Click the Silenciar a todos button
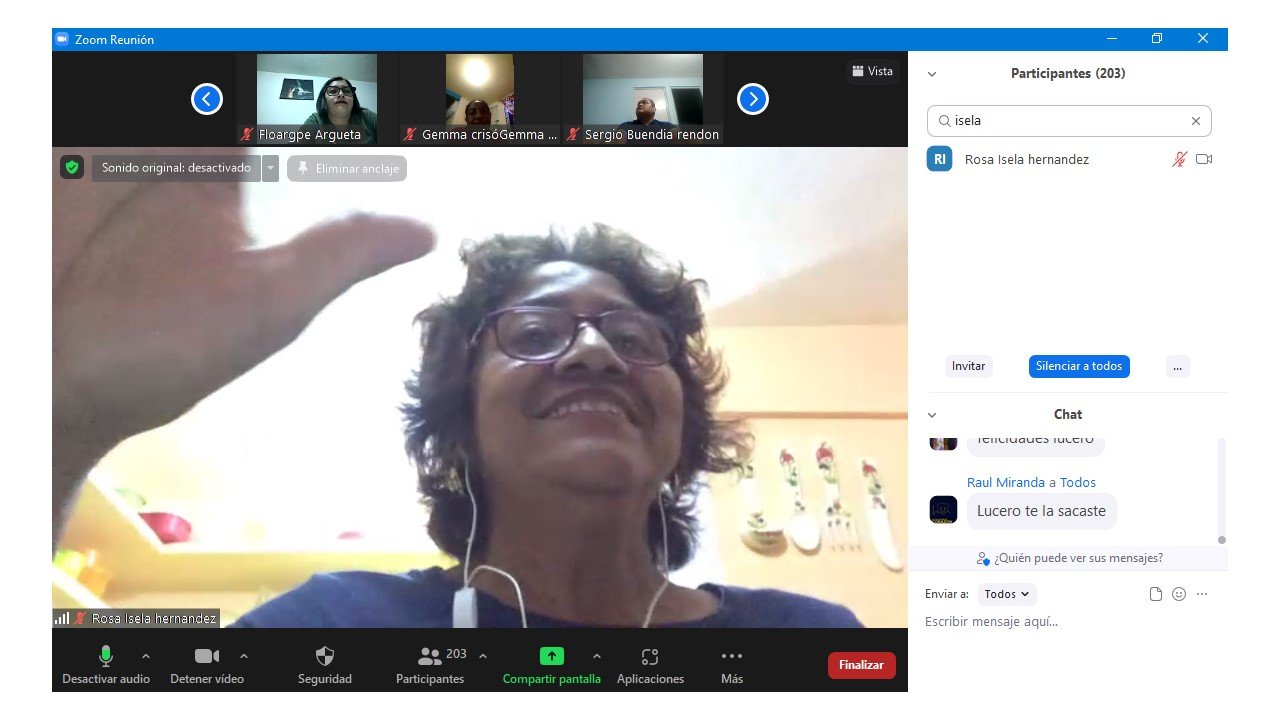Screen dimensions: 1280x720 pyautogui.click(x=1079, y=366)
